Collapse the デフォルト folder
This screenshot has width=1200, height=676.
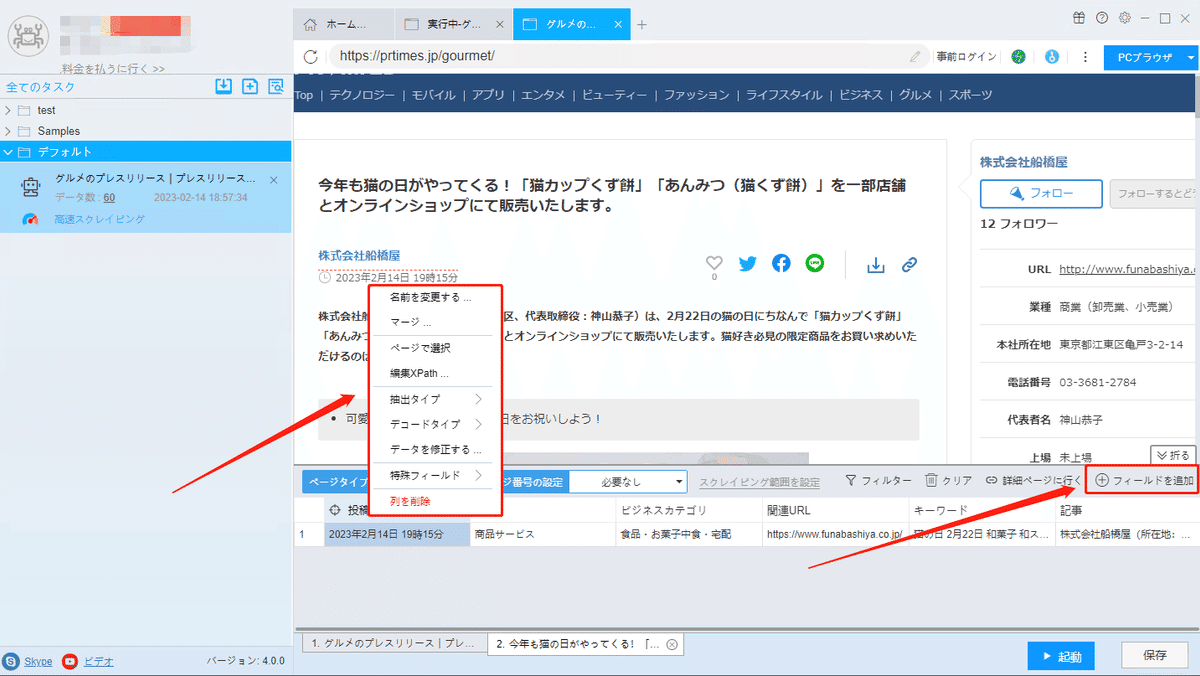[10, 152]
